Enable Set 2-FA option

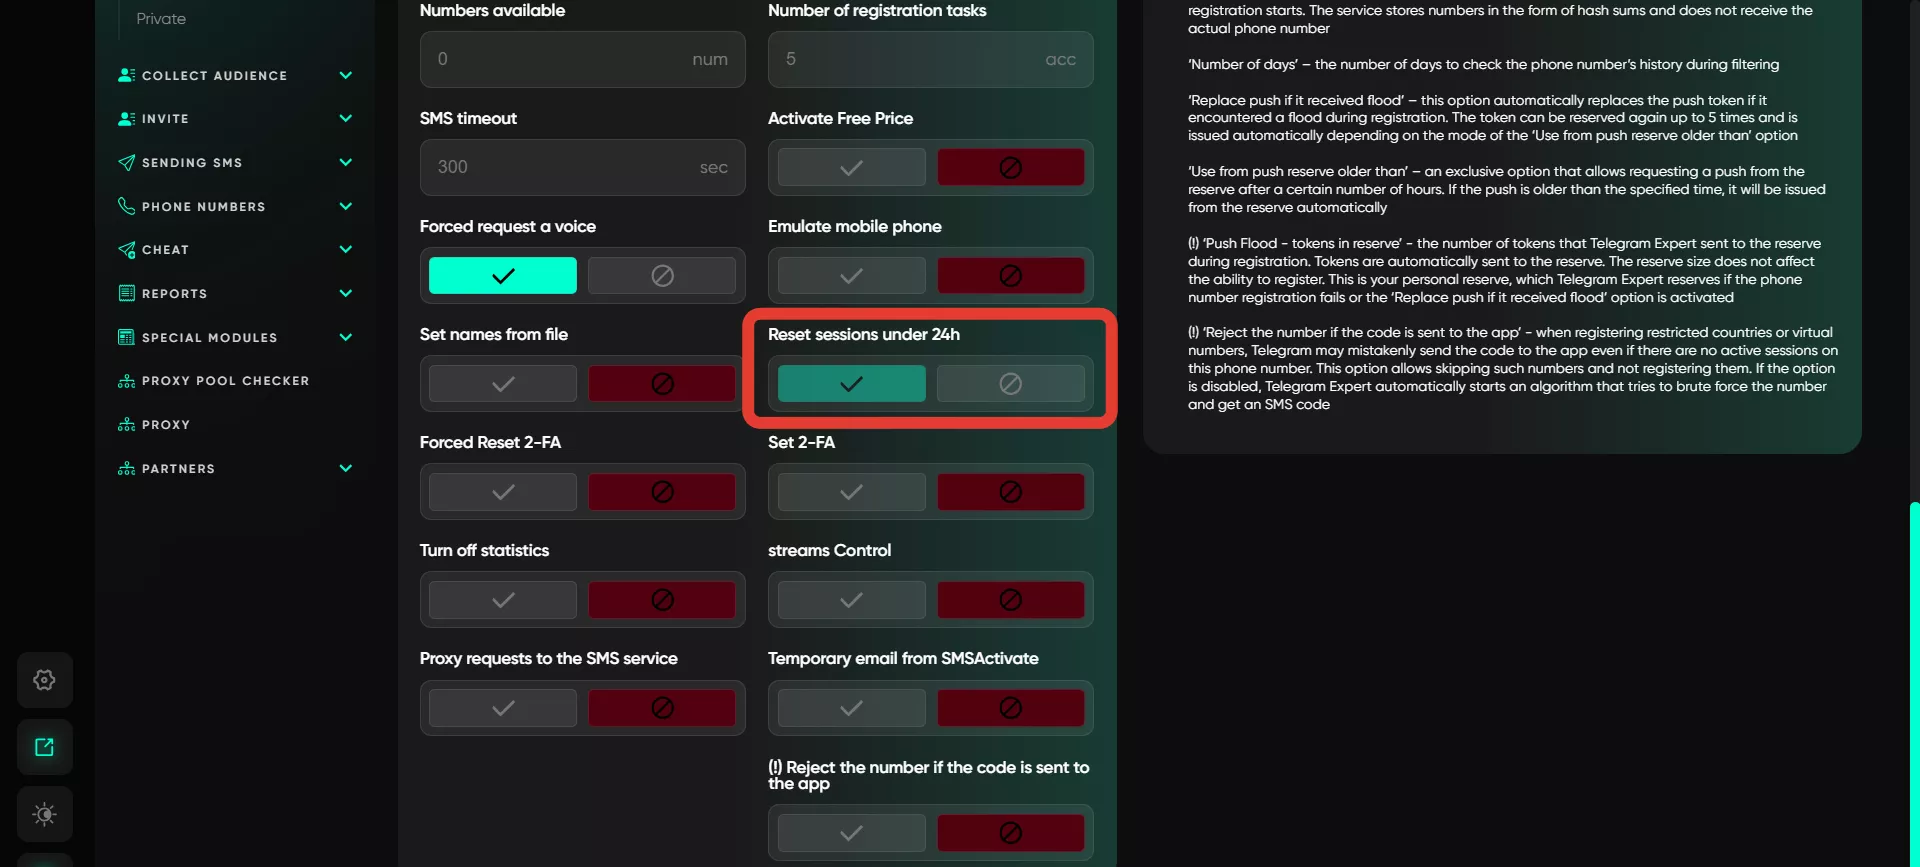[x=851, y=491]
